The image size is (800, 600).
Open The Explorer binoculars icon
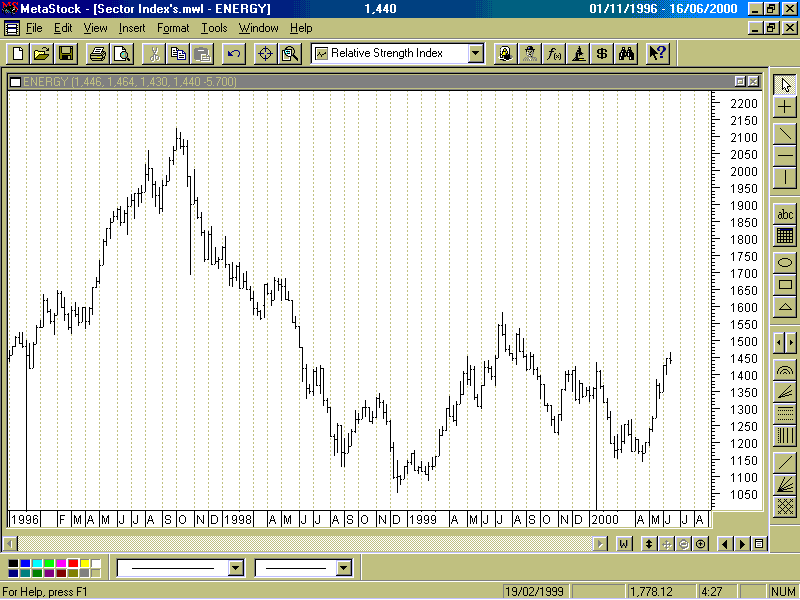(x=626, y=54)
